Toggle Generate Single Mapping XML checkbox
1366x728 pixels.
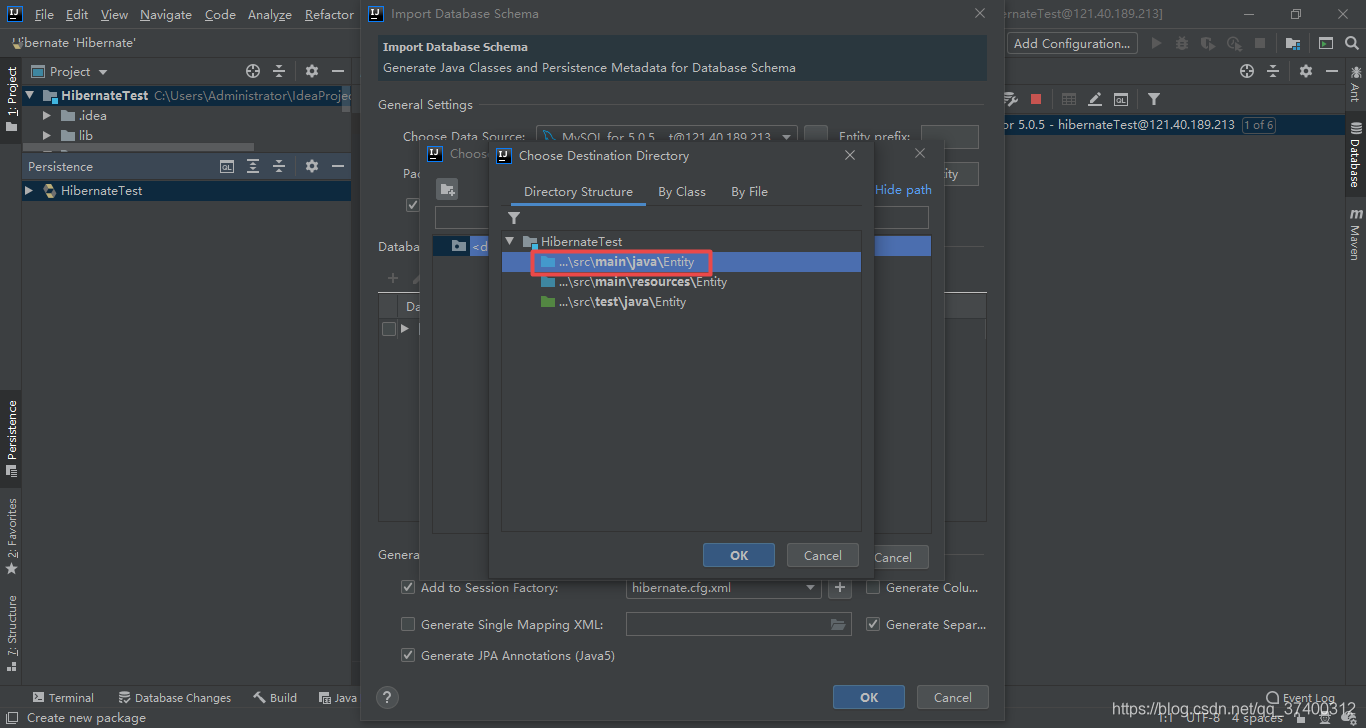click(x=408, y=625)
